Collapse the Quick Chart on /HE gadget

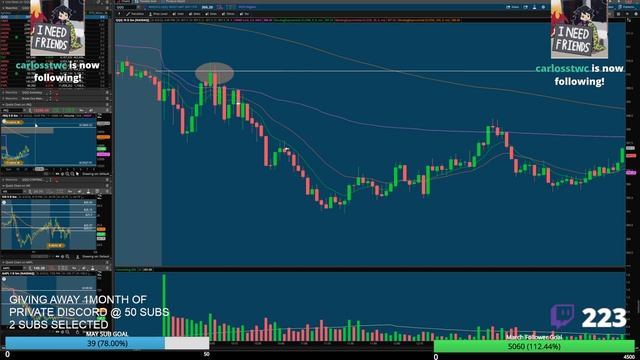coord(3,186)
